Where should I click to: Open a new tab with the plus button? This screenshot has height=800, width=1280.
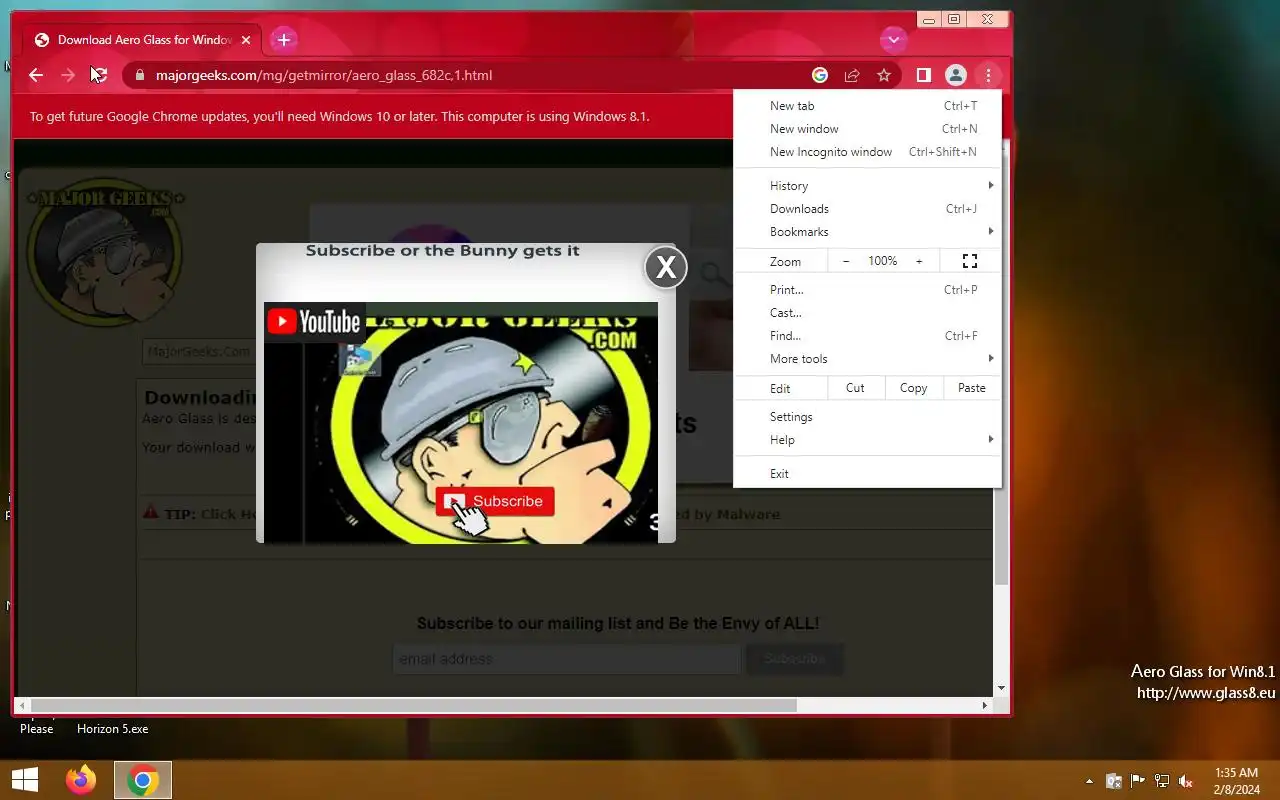click(x=284, y=40)
